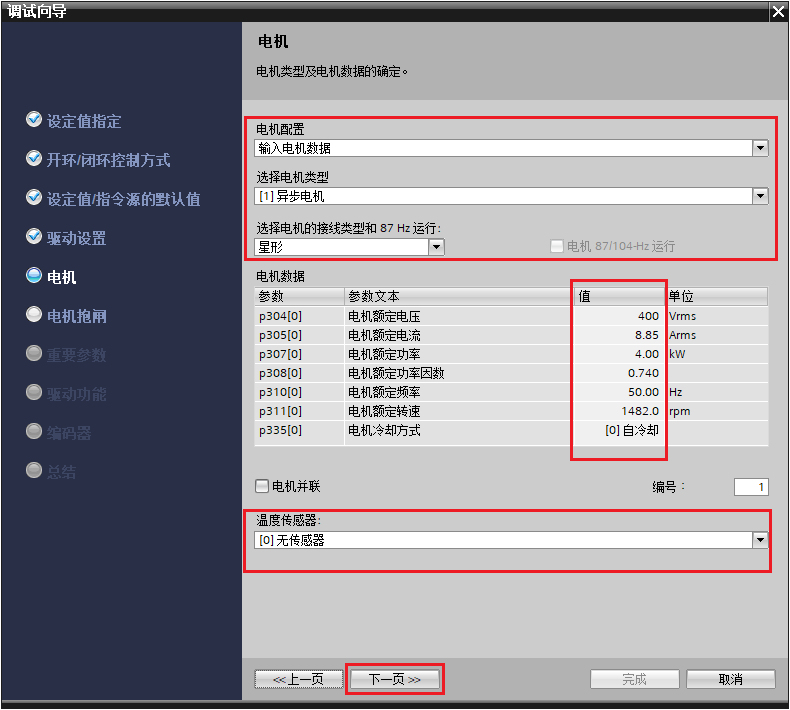
Task: Click the 开环/闭环控制方式 step checkmark icon
Action: (x=34, y=159)
